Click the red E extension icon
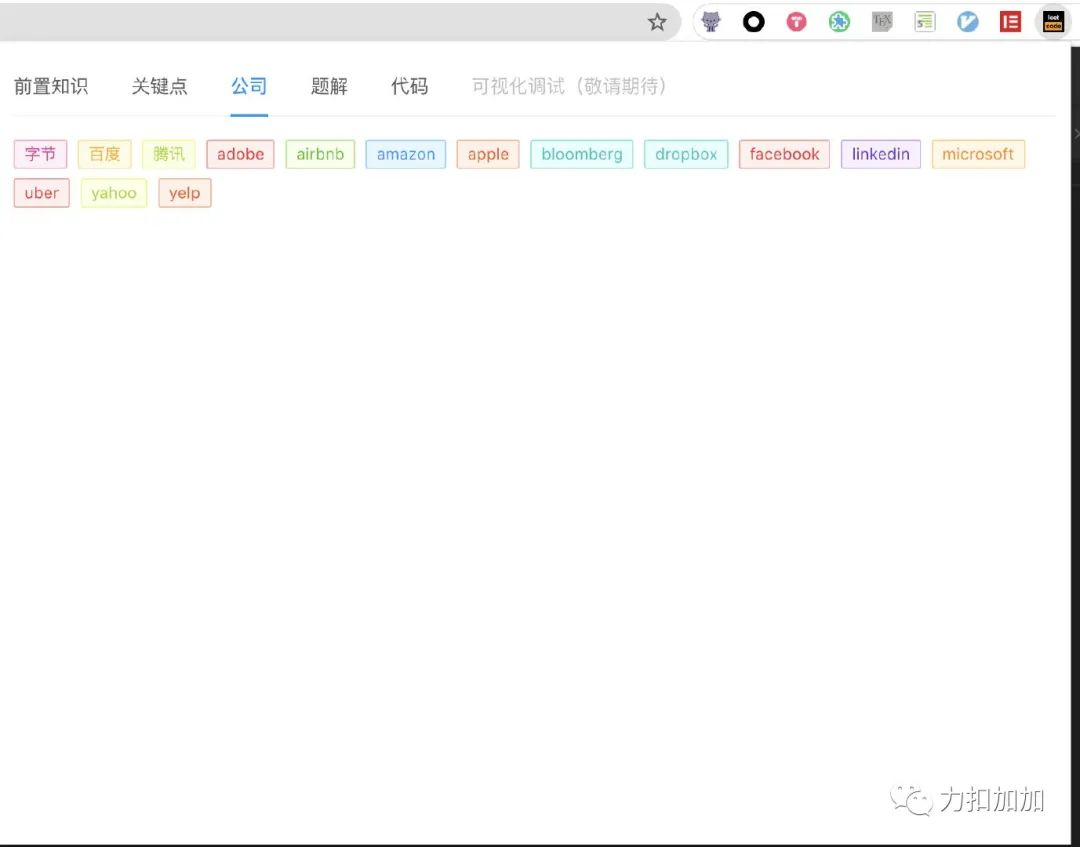The height and width of the screenshot is (847, 1080). pyautogui.click(x=1010, y=22)
